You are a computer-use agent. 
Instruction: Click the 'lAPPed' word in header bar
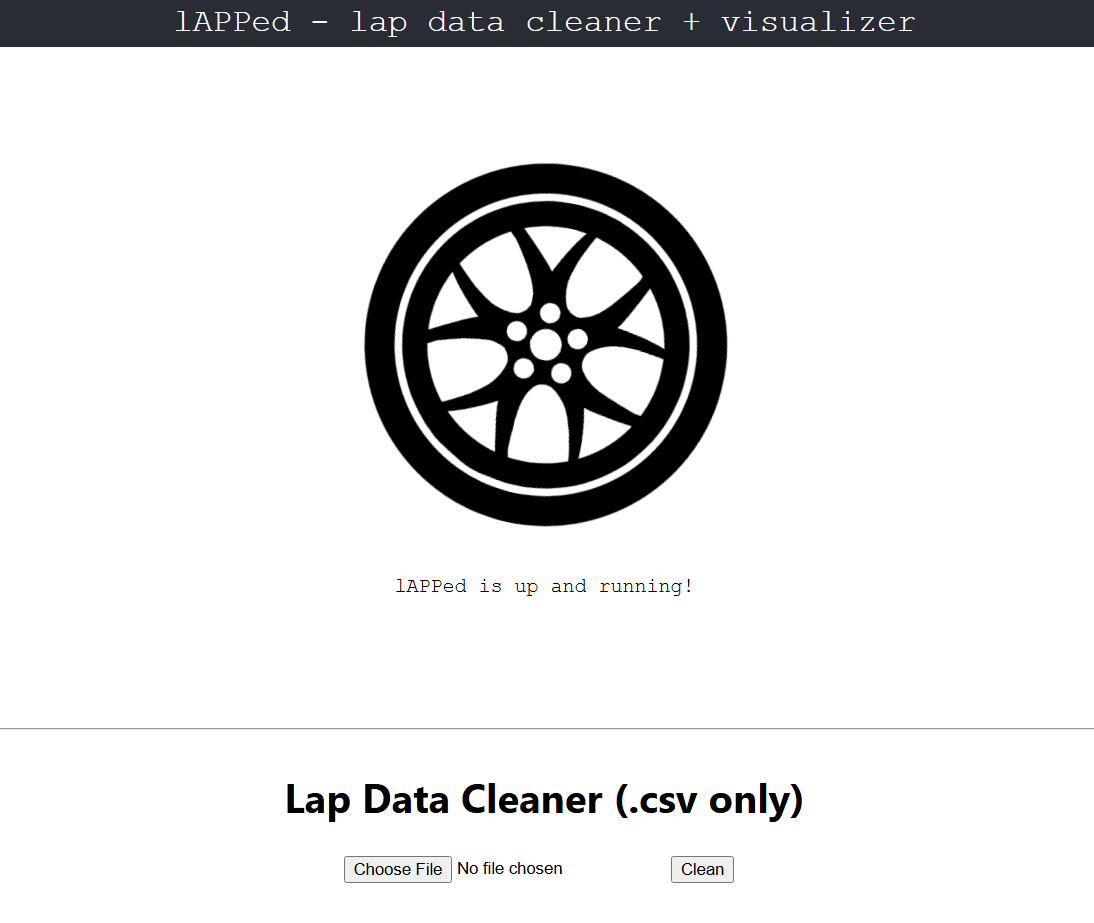(232, 22)
